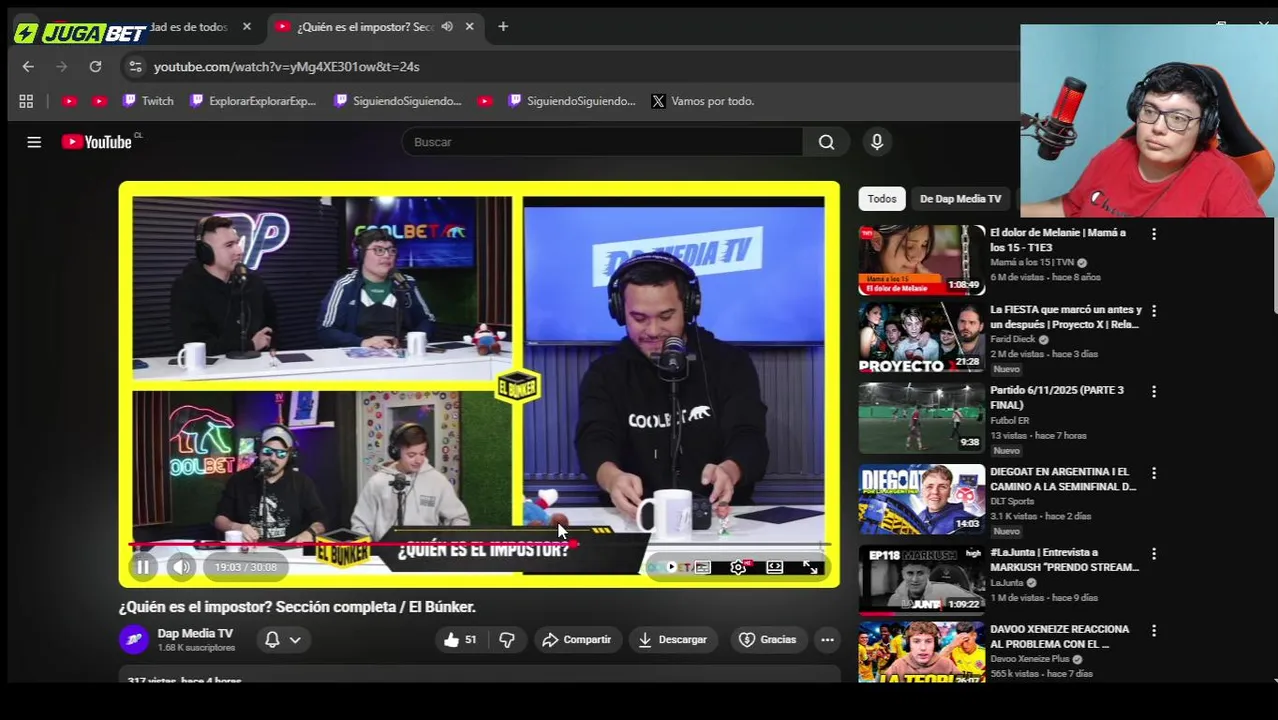Click the first red YouTube bookmark icon
The height and width of the screenshot is (720, 1278).
[69, 101]
